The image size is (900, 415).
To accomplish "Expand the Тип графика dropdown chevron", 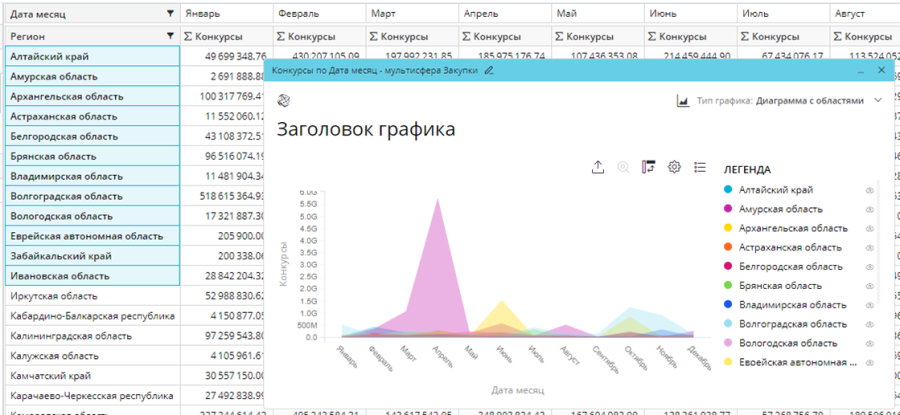I will [878, 101].
